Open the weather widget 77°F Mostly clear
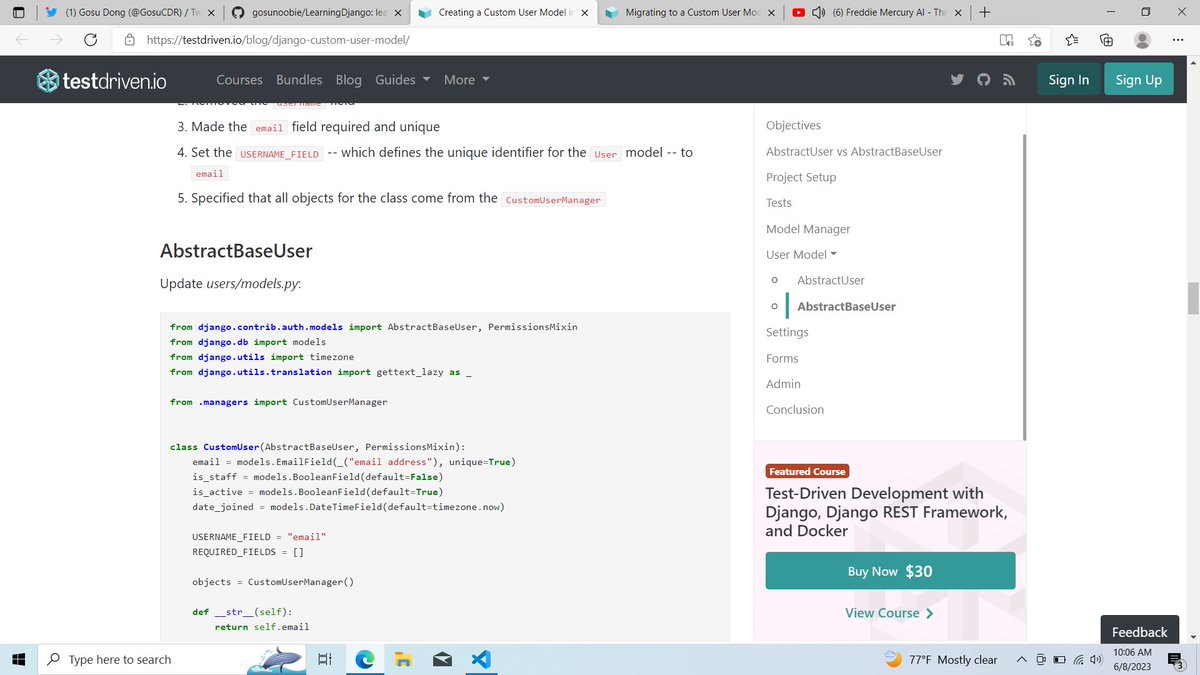The width and height of the screenshot is (1200, 675). (x=941, y=659)
